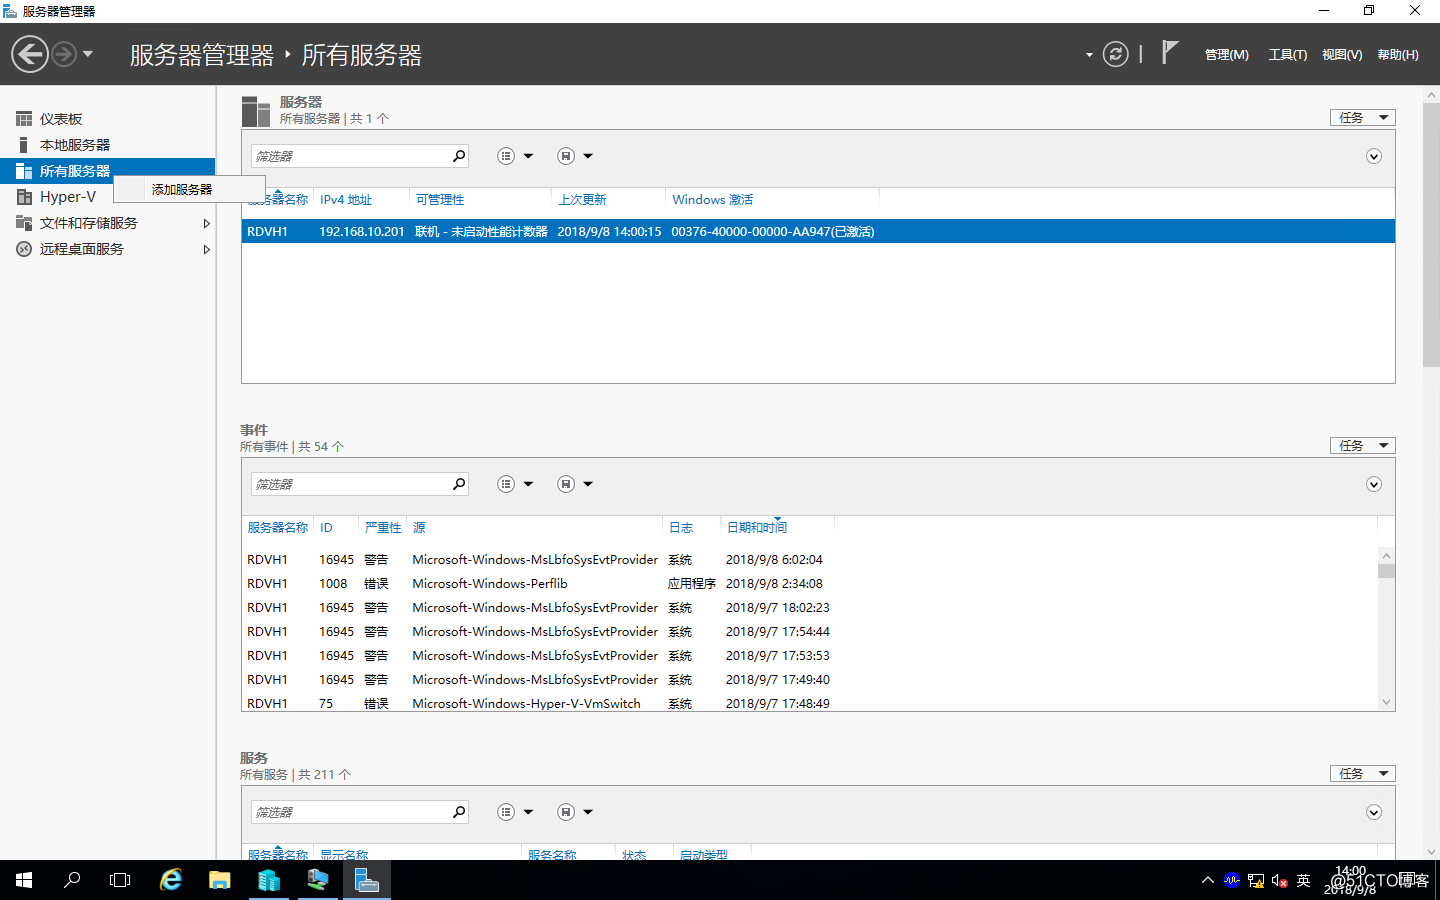Screen dimensions: 1440x900
Task: Sort servers by Windows 激活 column
Action: click(713, 200)
